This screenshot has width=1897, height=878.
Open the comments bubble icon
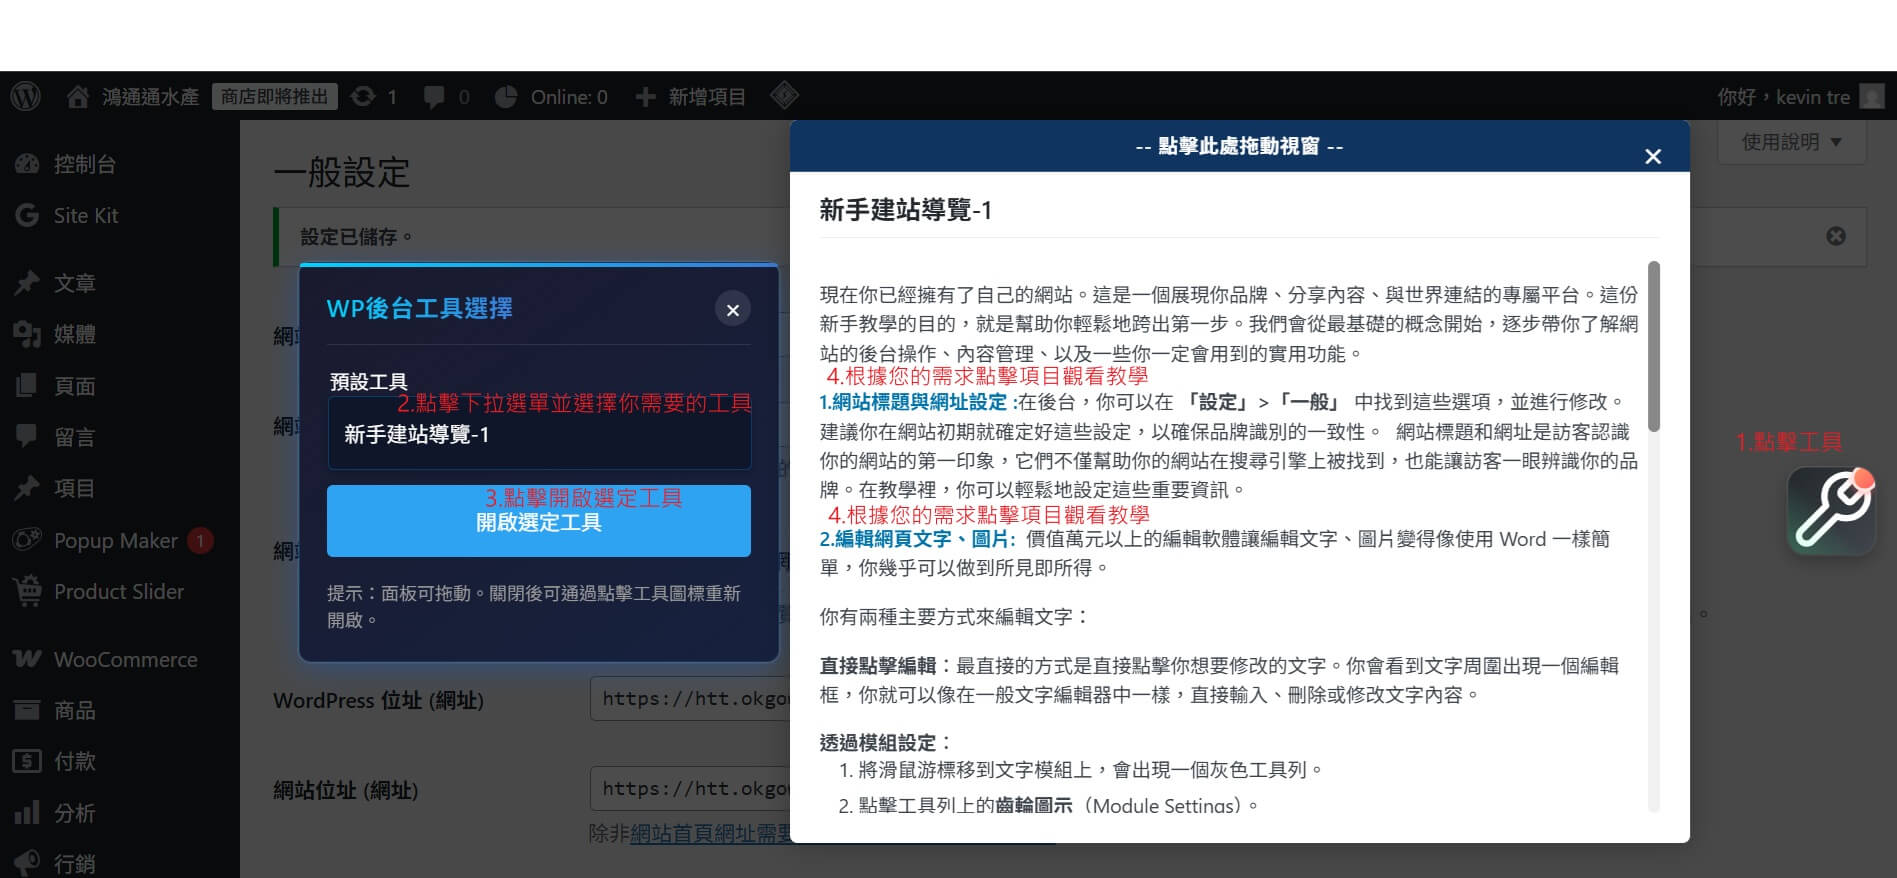[434, 97]
